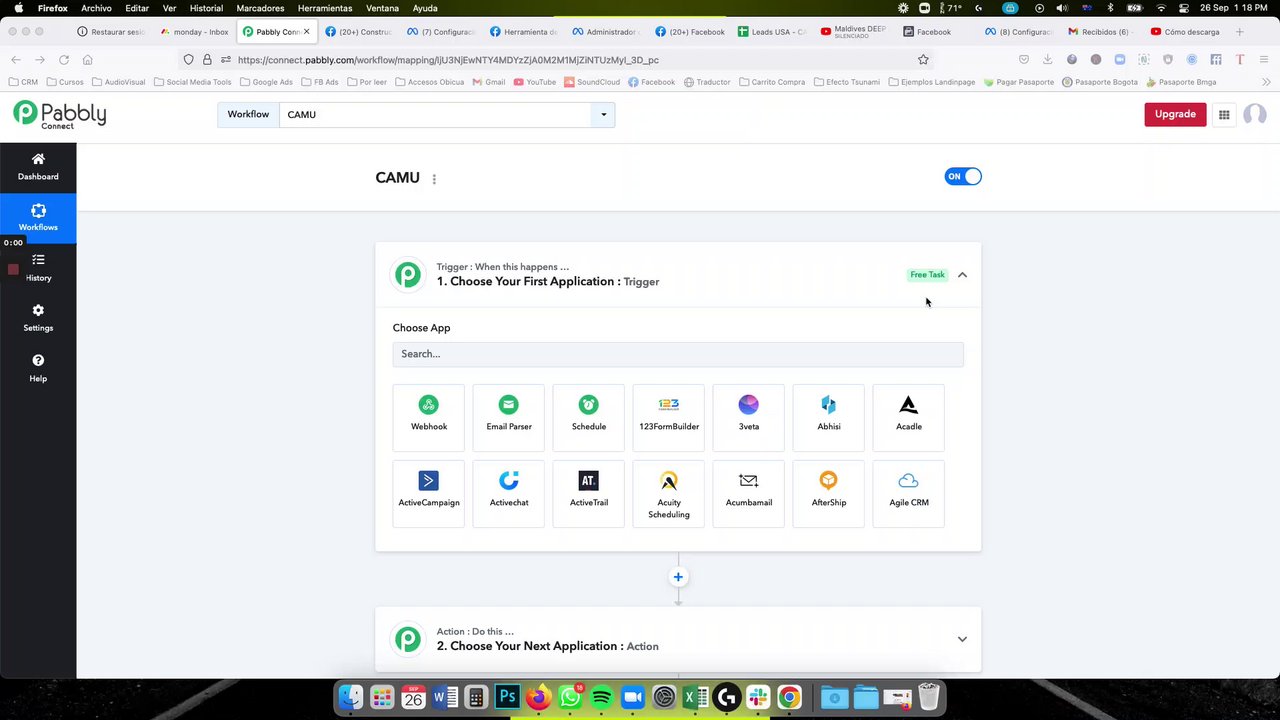
Task: Open Help in the sidebar
Action: pos(38,368)
